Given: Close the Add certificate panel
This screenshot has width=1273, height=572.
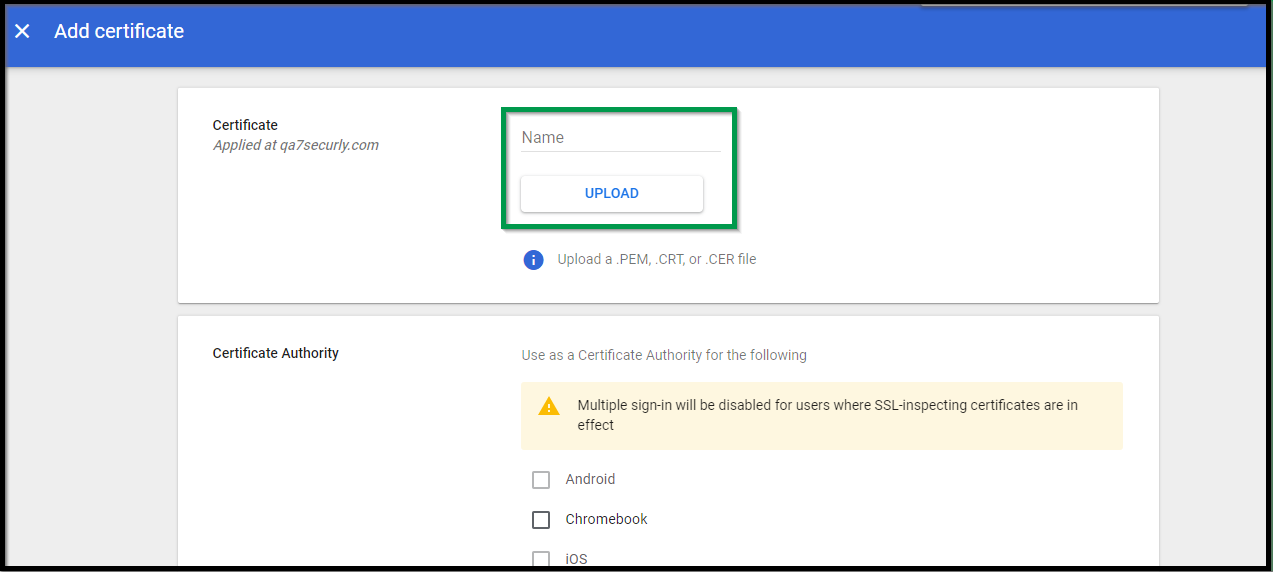Looking at the screenshot, I should pos(22,31).
